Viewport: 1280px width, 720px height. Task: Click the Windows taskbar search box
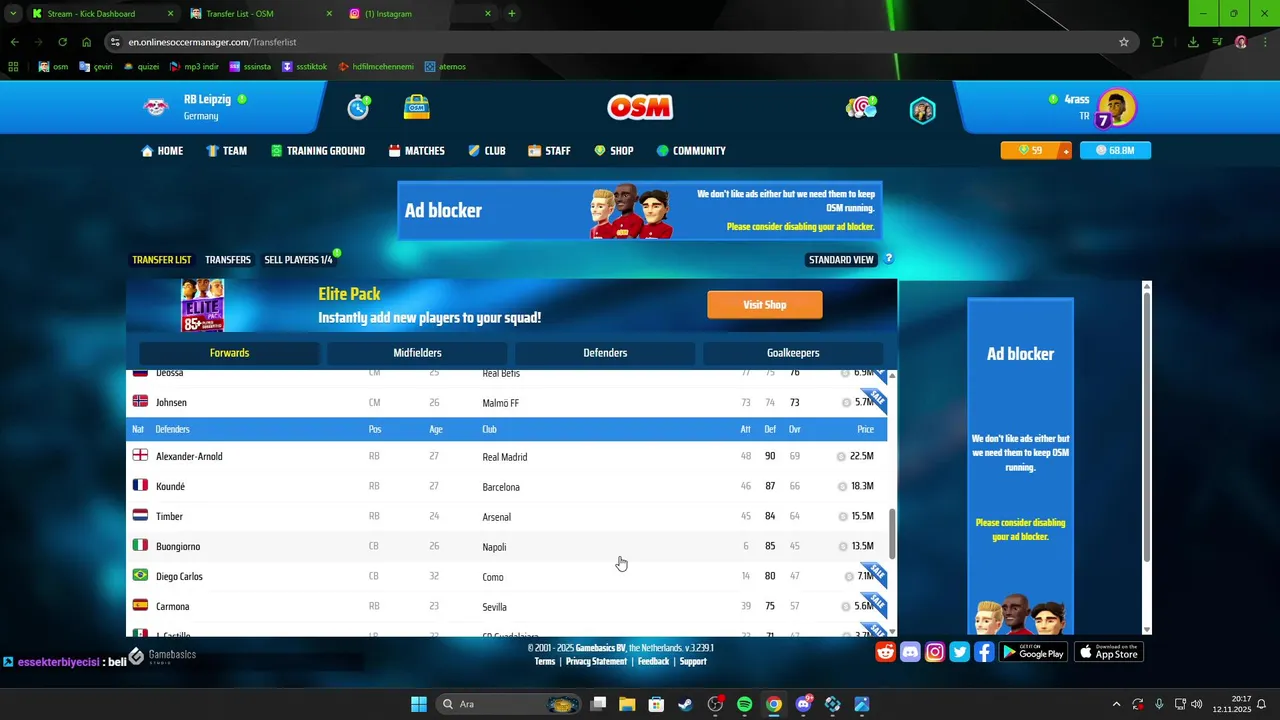click(x=510, y=704)
